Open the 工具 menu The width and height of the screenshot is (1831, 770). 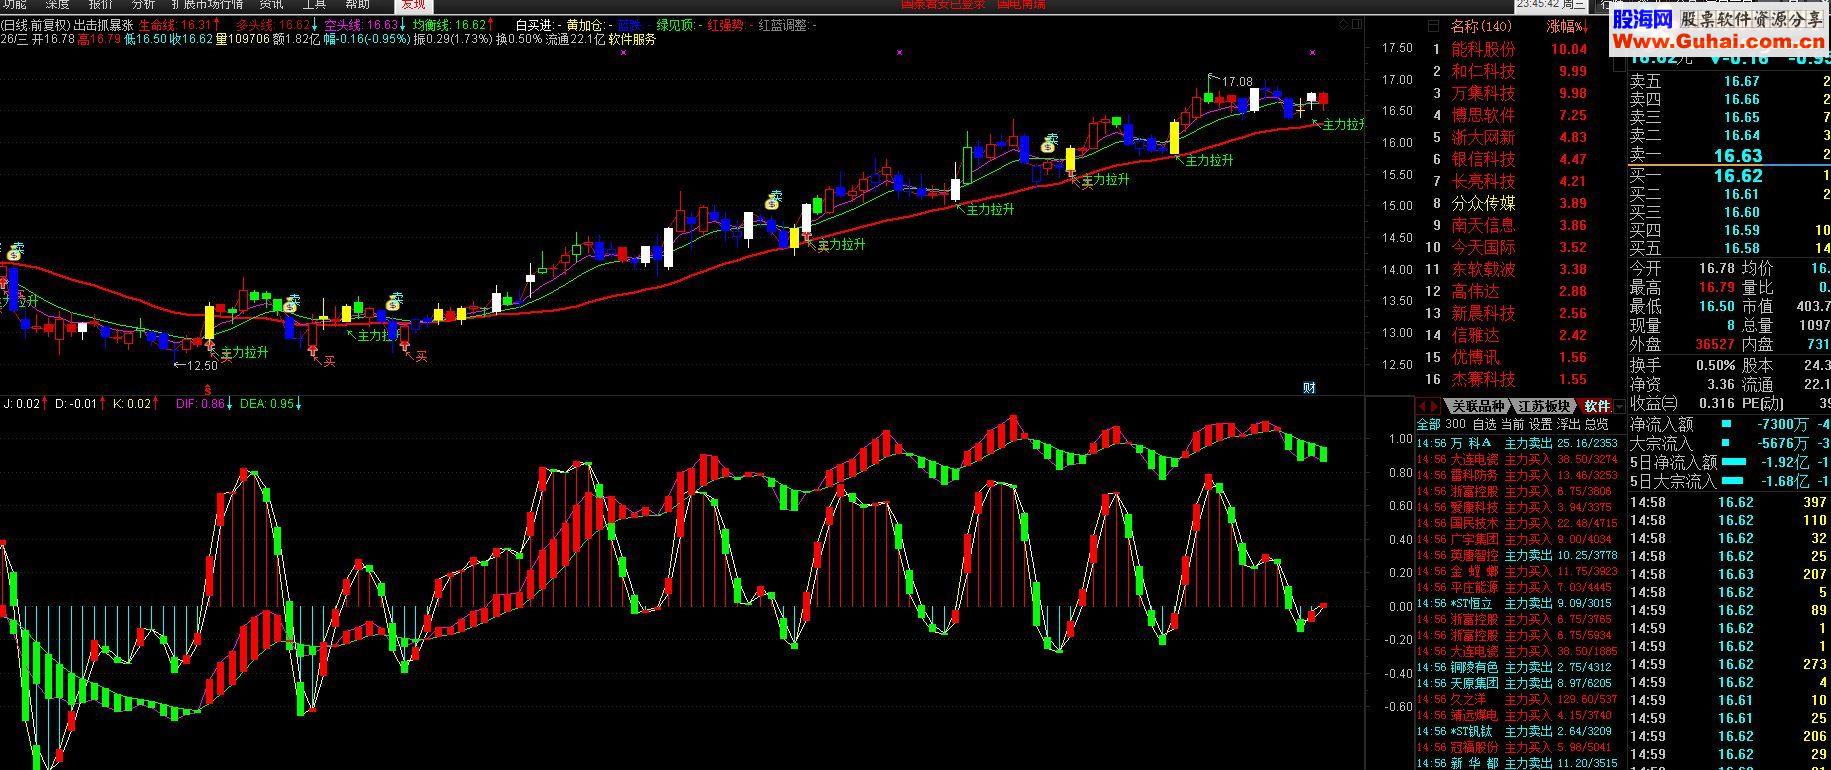click(314, 5)
